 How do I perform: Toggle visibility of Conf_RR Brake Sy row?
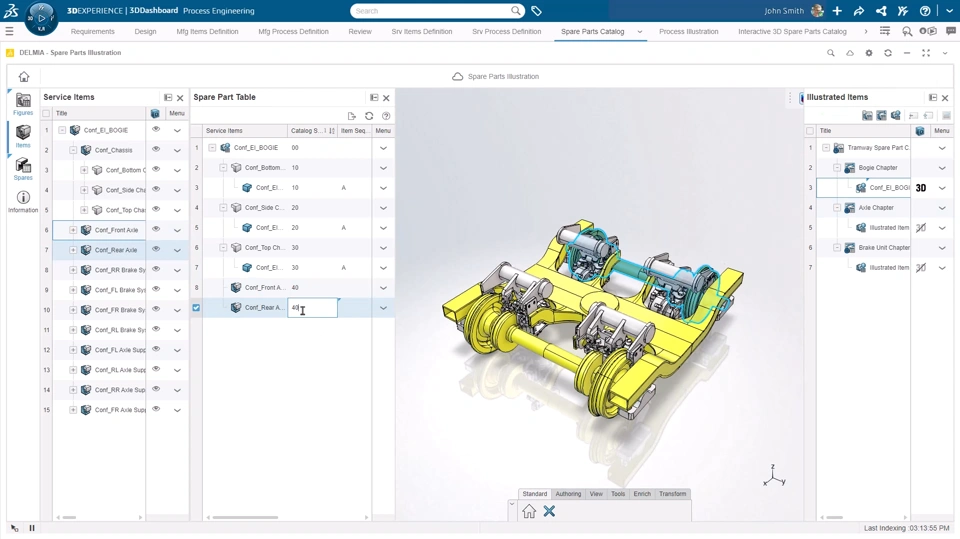pyautogui.click(x=156, y=270)
